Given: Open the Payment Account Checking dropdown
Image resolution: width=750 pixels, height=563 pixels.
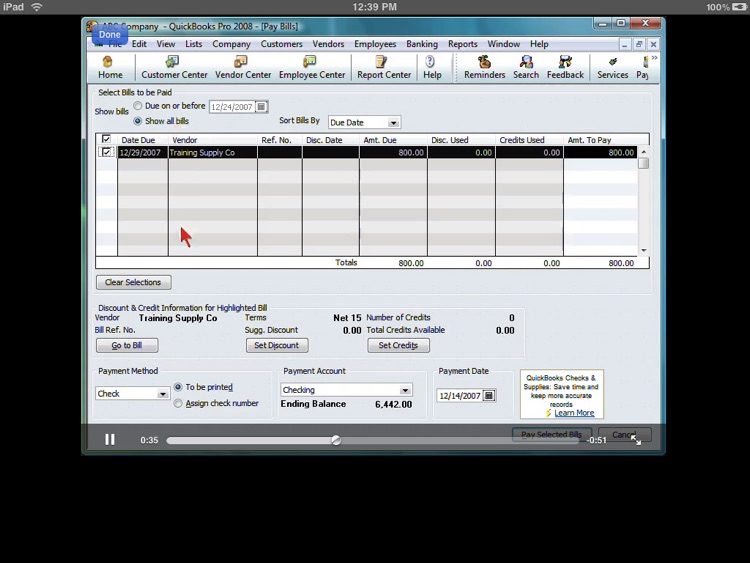Looking at the screenshot, I should click(x=405, y=390).
